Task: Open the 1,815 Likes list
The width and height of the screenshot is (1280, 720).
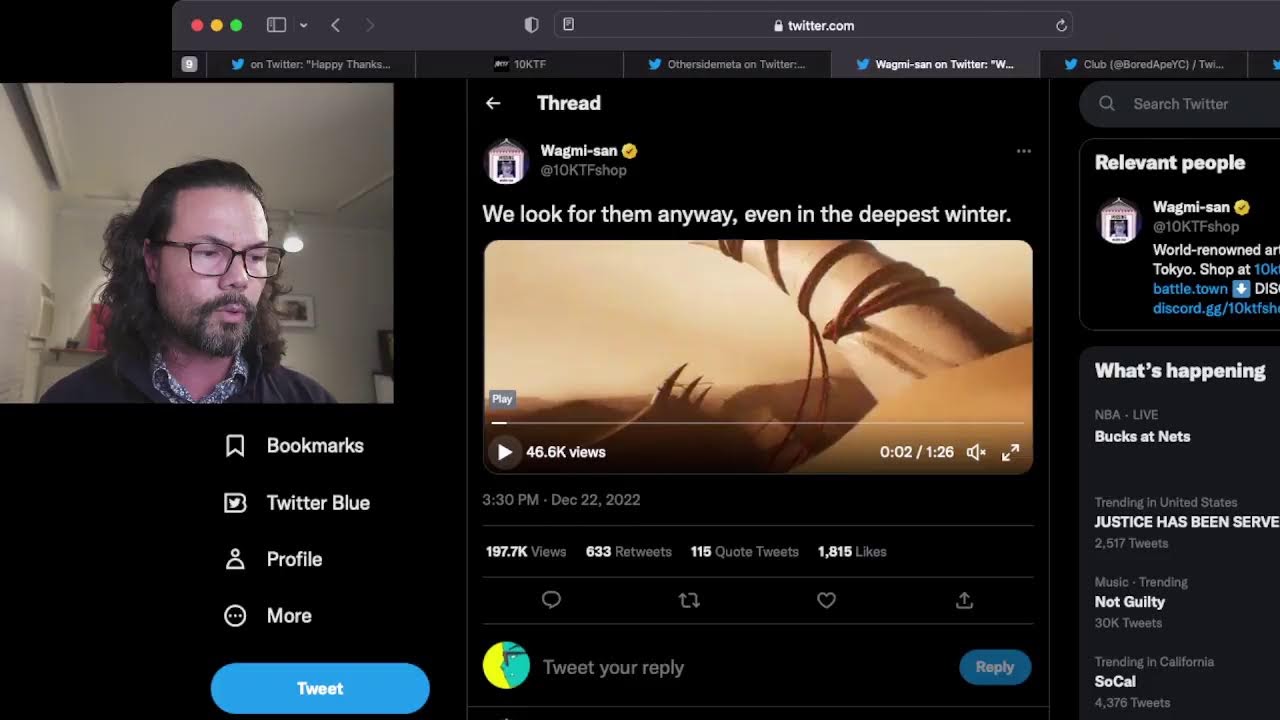Action: click(852, 552)
